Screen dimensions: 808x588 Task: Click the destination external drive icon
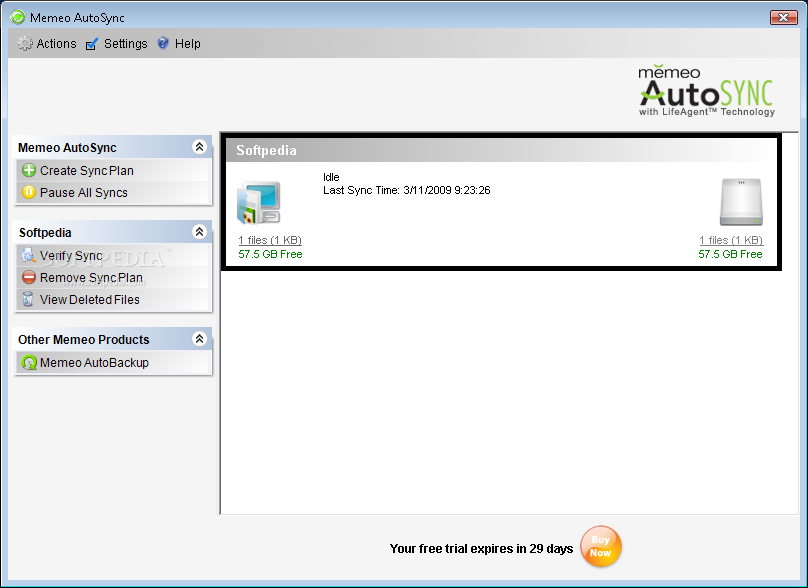[x=741, y=202]
